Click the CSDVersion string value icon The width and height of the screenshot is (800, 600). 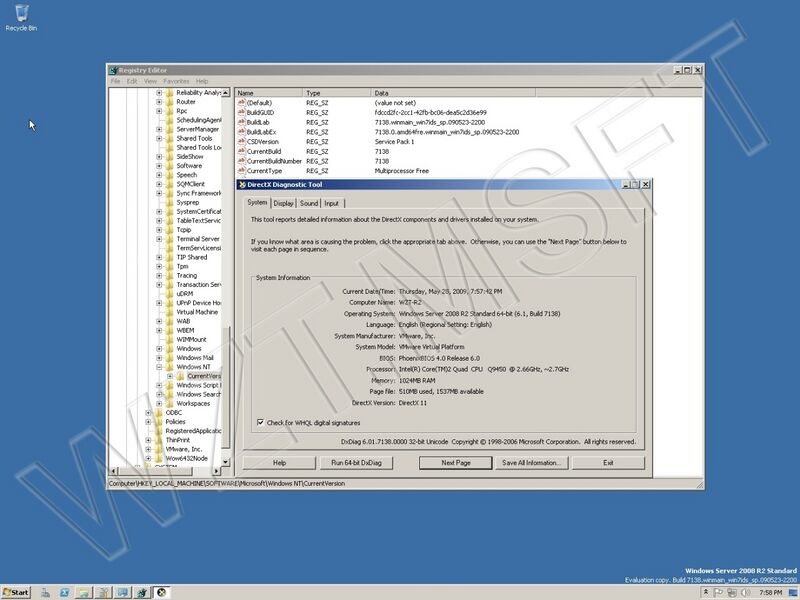(x=241, y=141)
